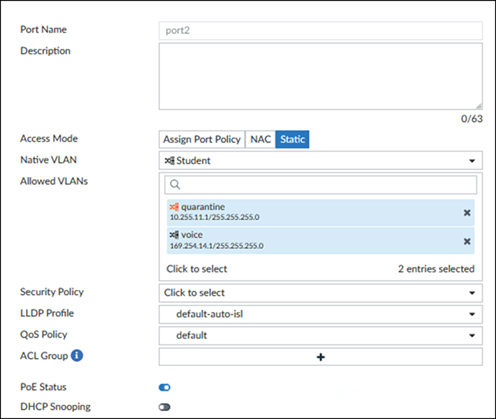Click 'Click to select' in Allowed VLANs

[197, 269]
